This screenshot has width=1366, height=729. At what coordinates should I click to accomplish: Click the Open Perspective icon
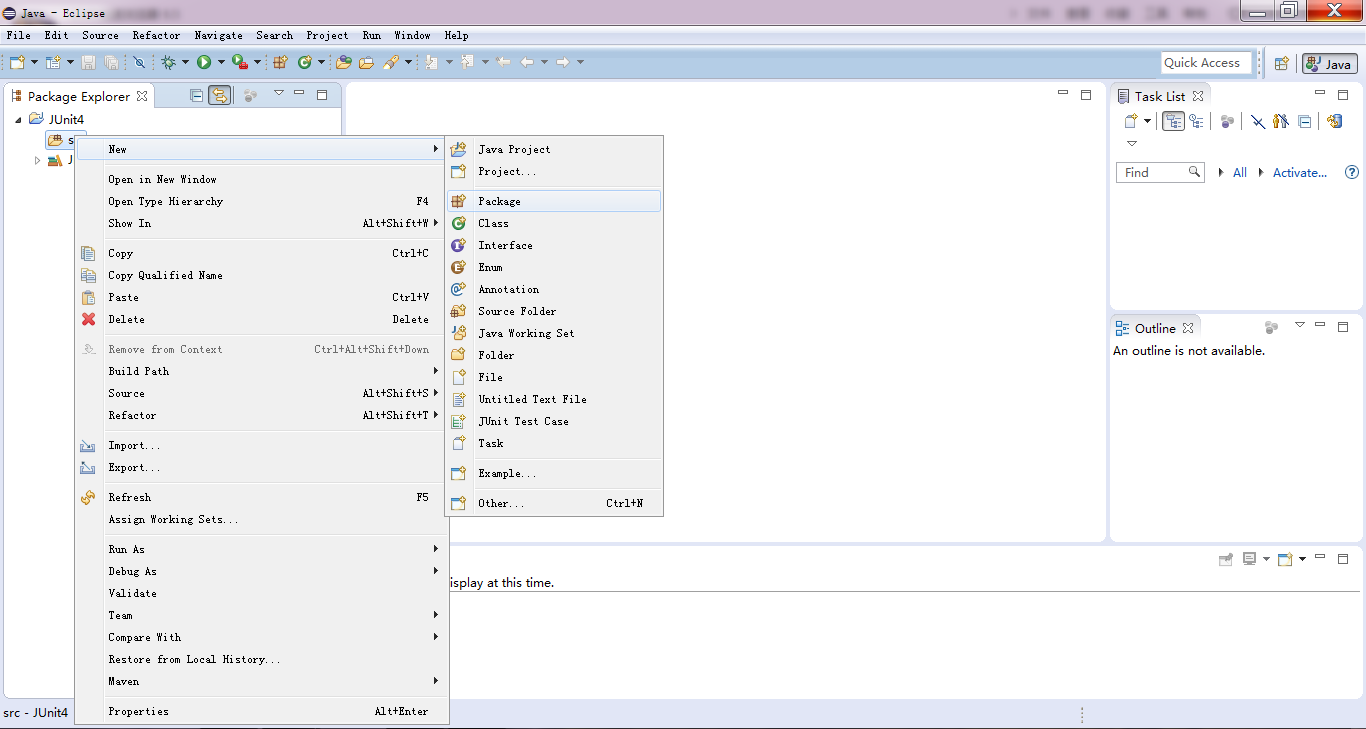click(x=1281, y=63)
